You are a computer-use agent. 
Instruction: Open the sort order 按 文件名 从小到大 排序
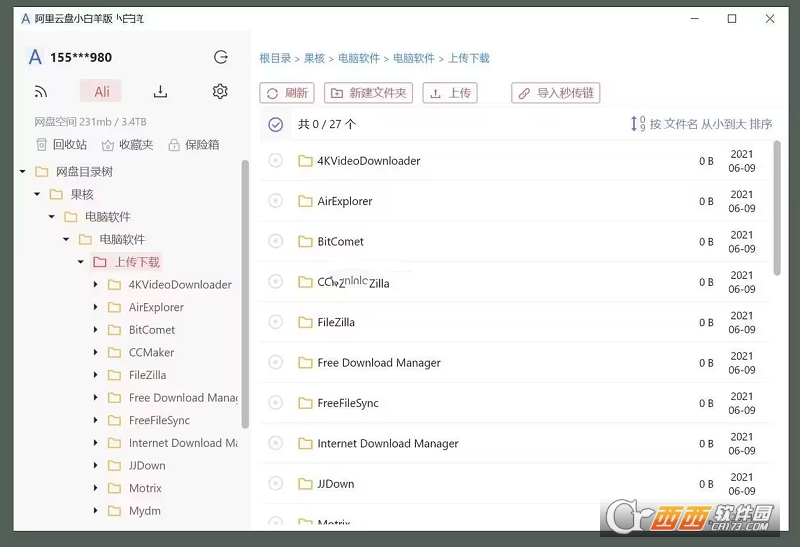coord(702,124)
